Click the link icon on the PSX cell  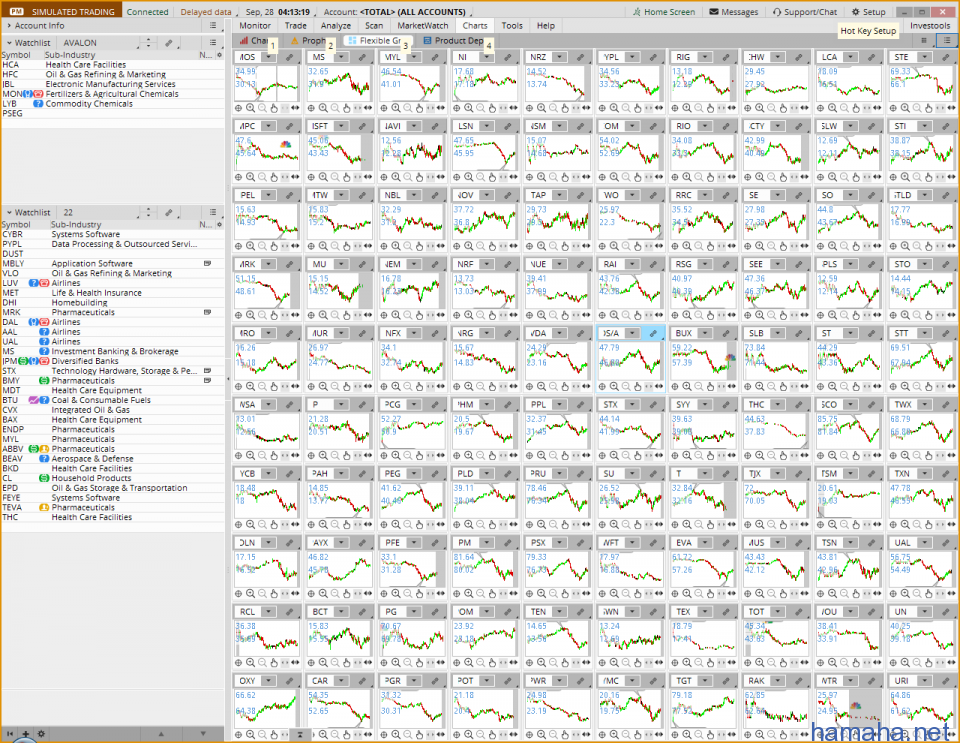click(580, 543)
